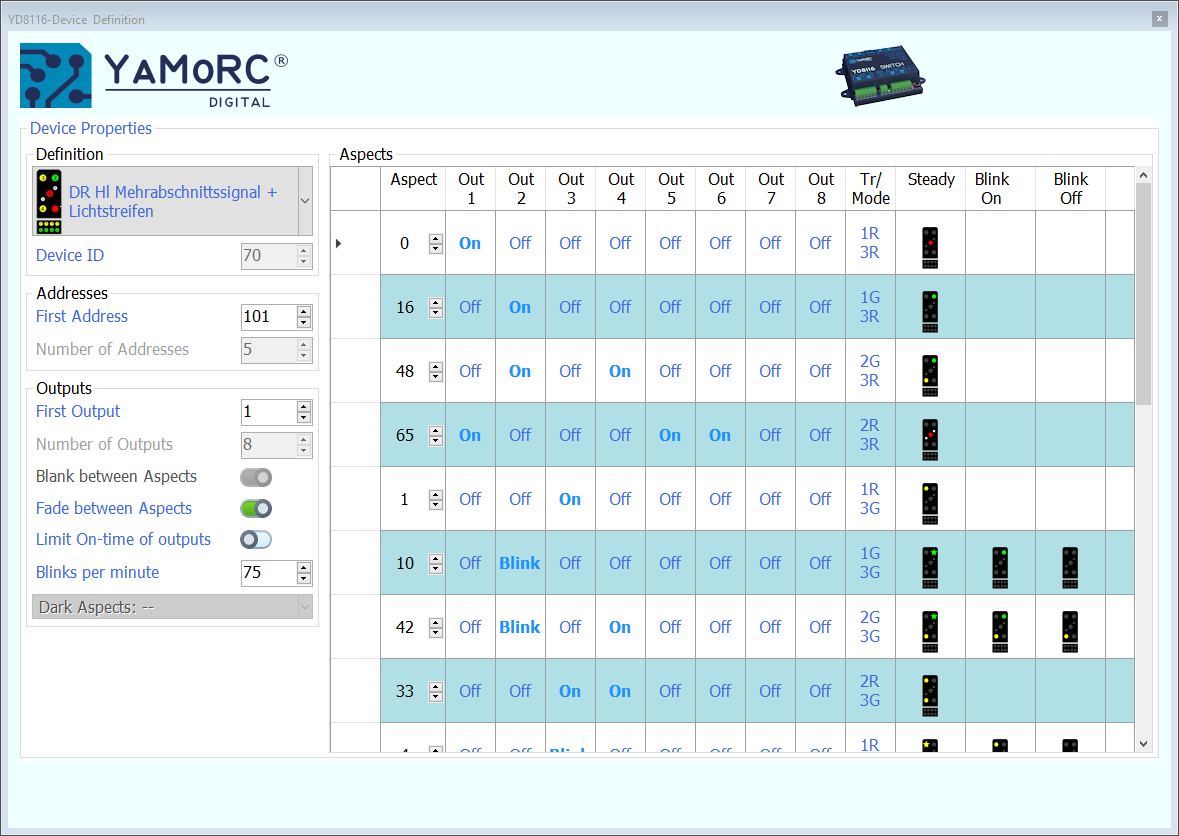The image size is (1179, 836).
Task: Click the aspects table scroll-up arrow
Action: pyautogui.click(x=1143, y=175)
